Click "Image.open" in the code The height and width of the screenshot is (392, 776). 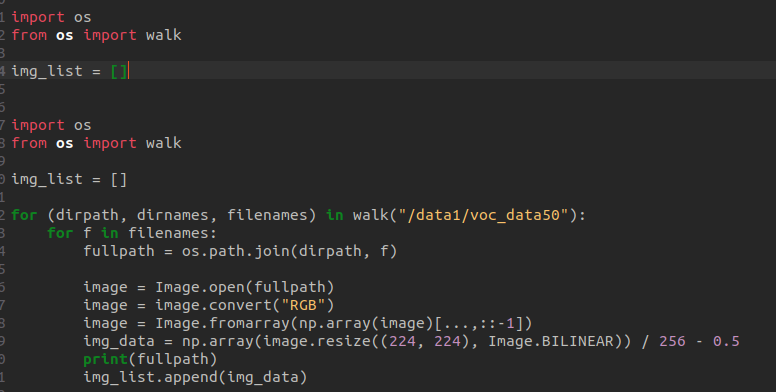(200, 287)
